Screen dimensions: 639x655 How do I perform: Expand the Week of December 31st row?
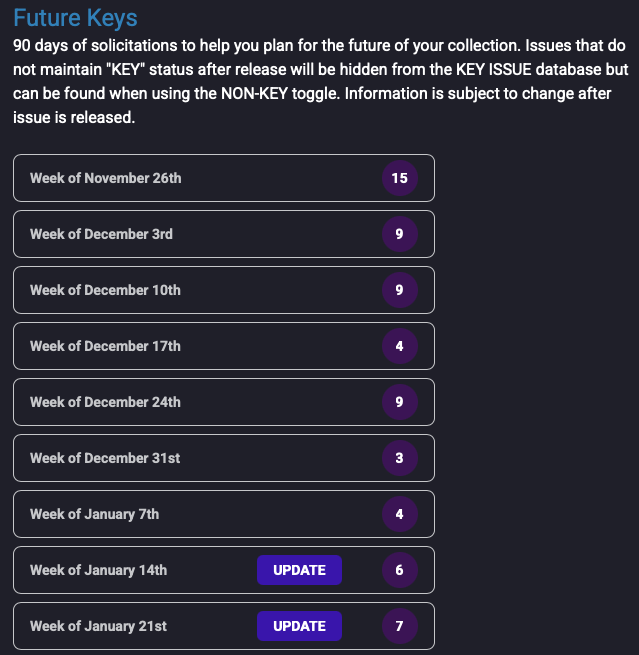tap(105, 458)
